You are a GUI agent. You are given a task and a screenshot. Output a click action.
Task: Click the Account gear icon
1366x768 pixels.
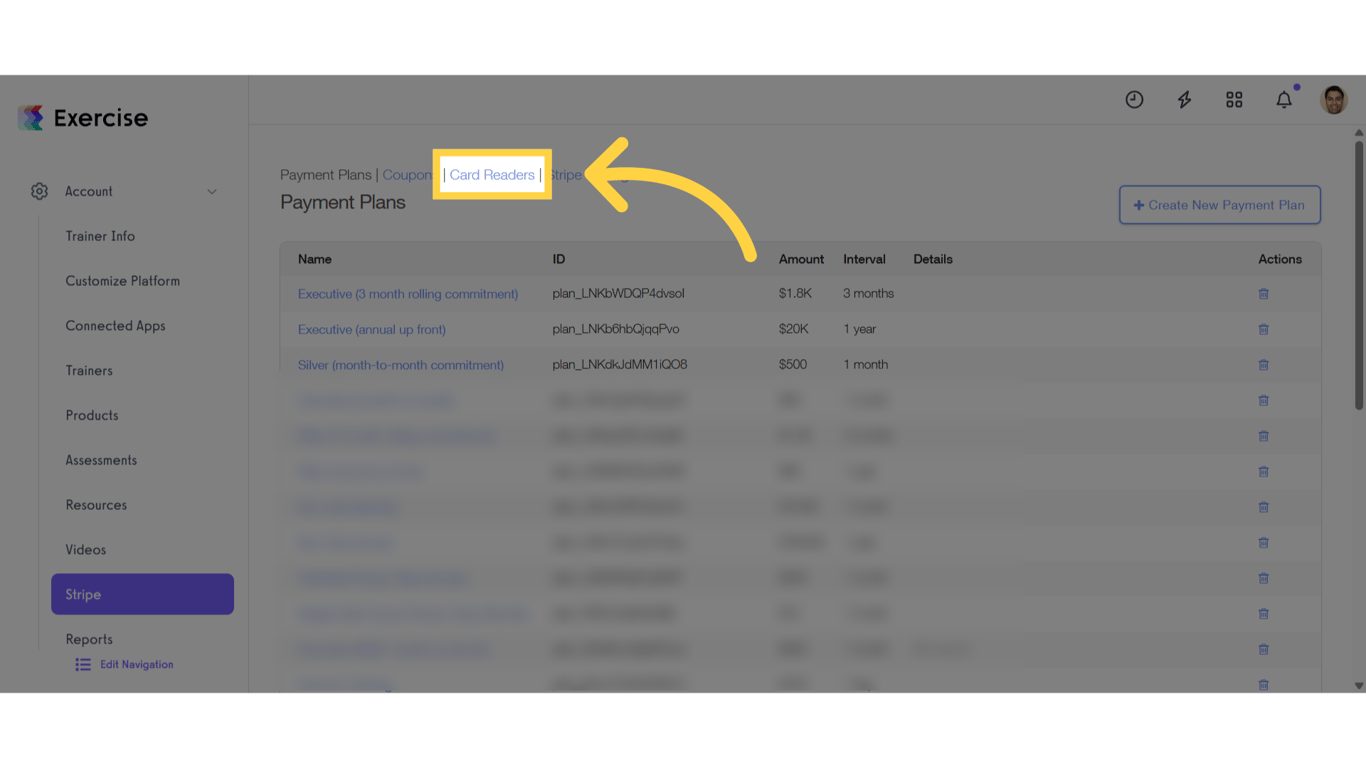pos(39,191)
